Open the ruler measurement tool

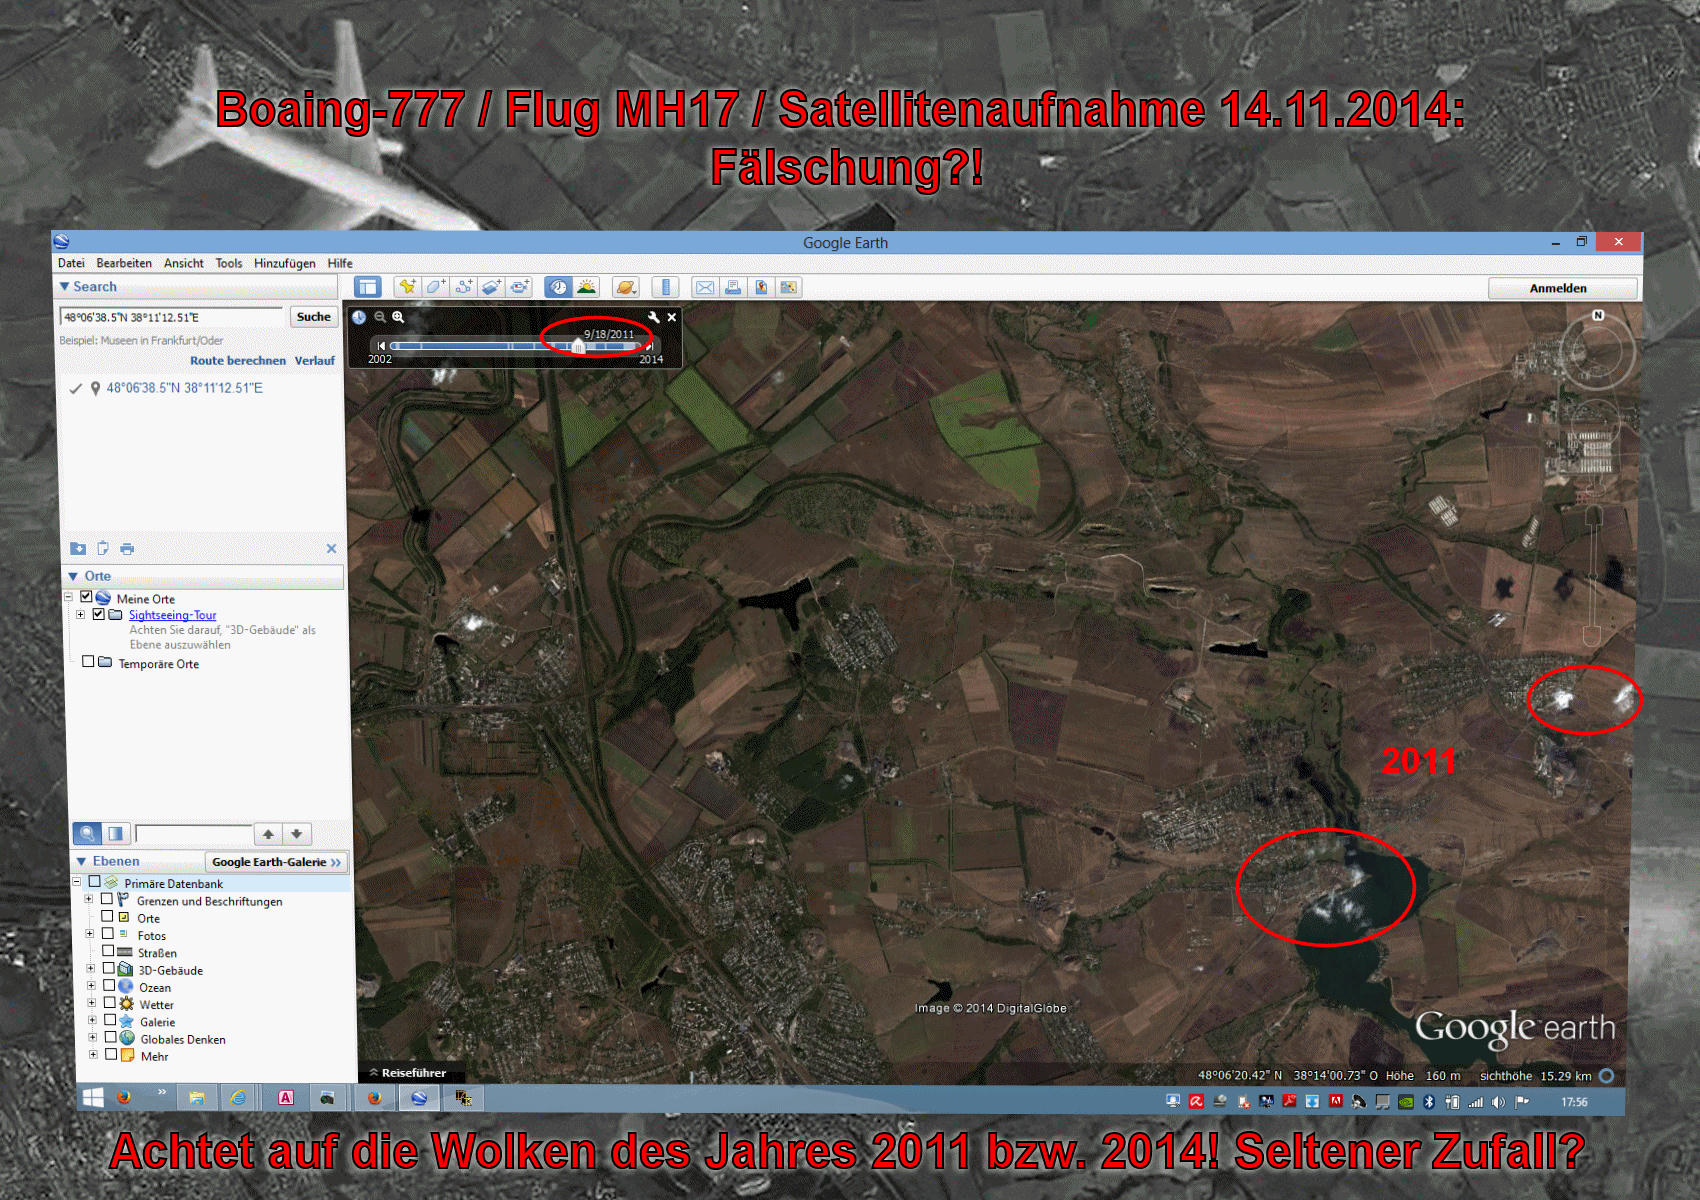[x=665, y=288]
